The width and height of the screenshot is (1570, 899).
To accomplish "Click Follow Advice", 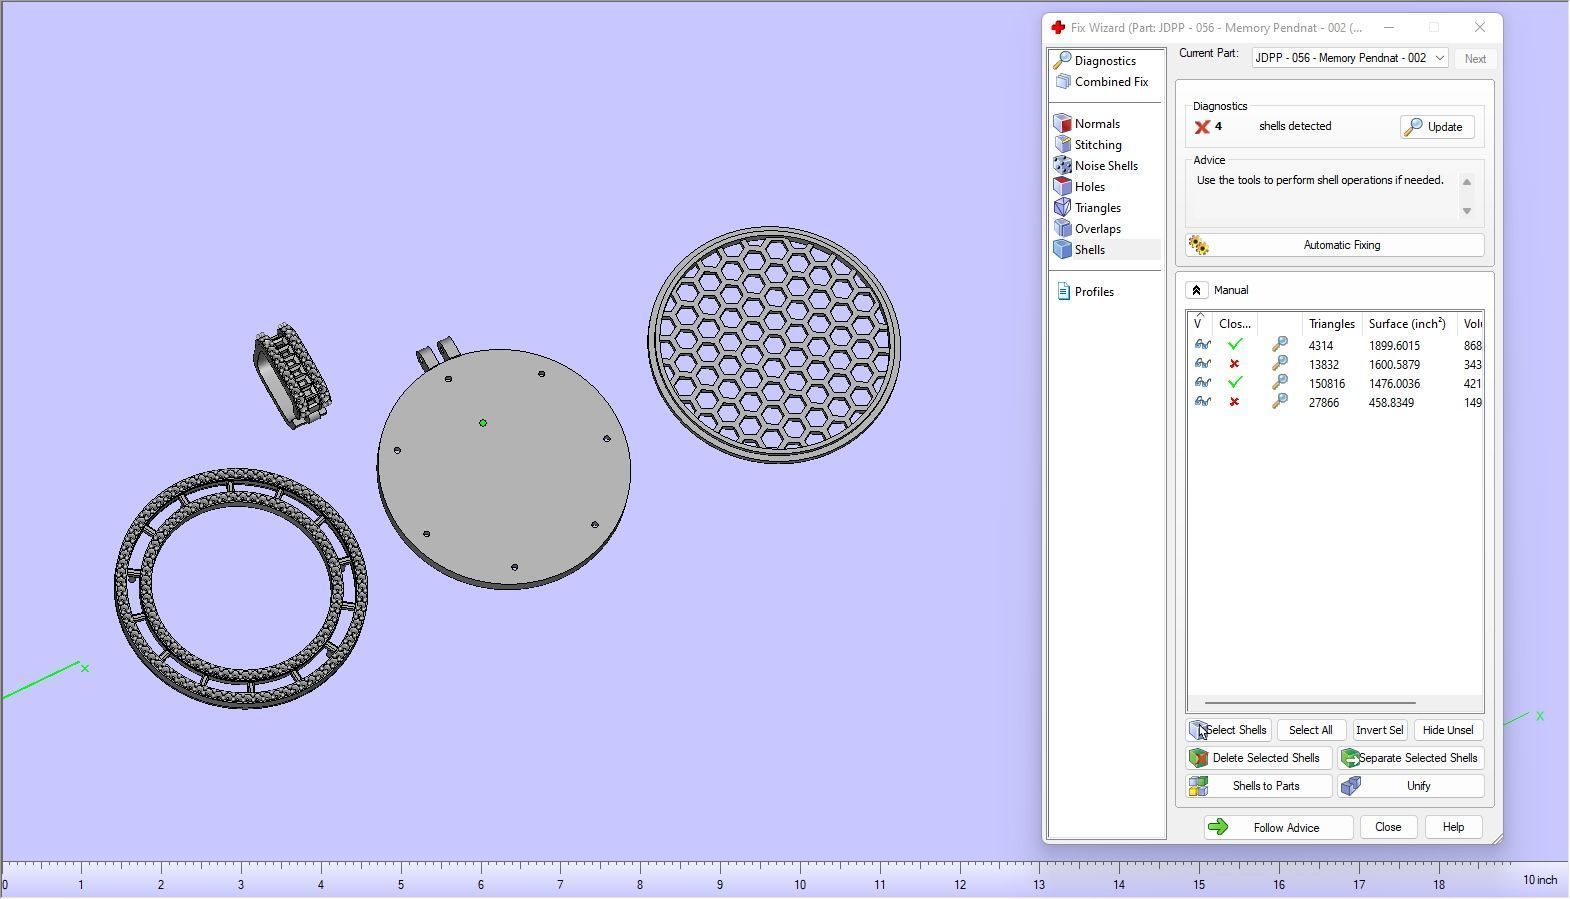I will (x=1278, y=828).
